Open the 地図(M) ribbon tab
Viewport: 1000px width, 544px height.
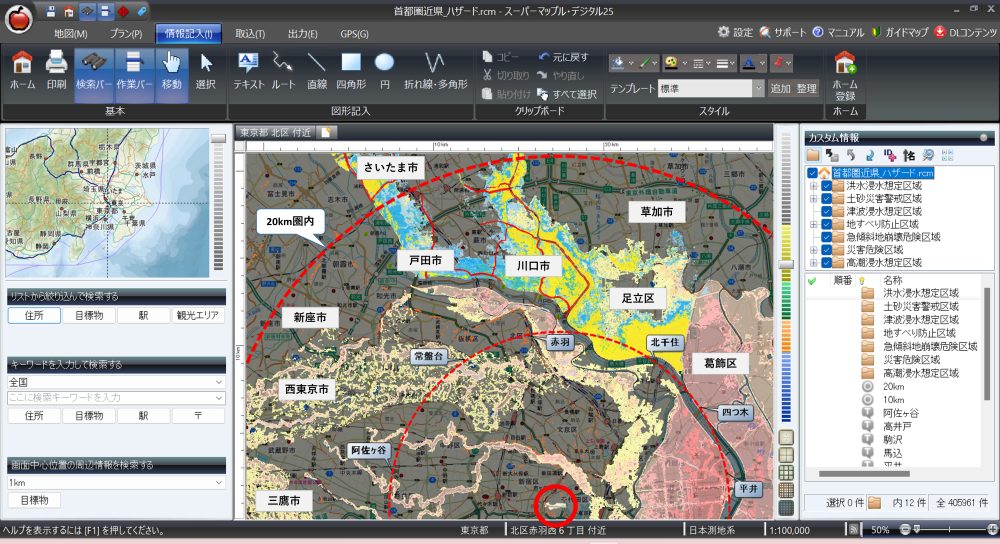71,33
